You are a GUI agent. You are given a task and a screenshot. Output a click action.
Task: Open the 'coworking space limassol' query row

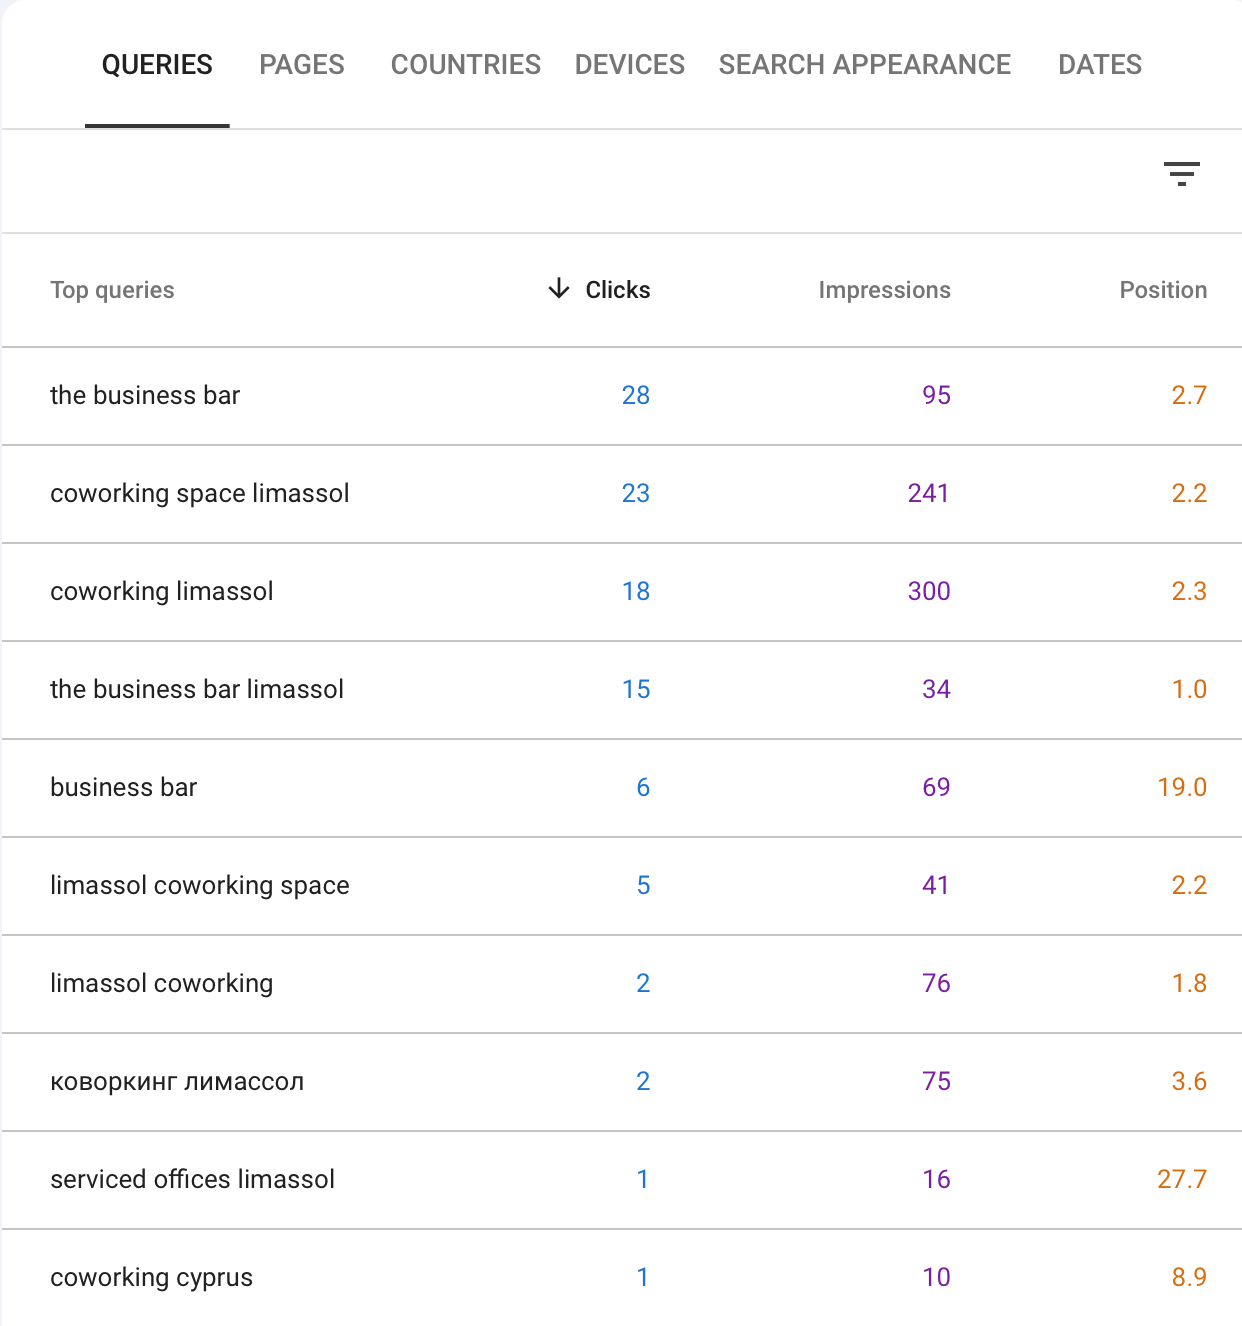coord(200,493)
